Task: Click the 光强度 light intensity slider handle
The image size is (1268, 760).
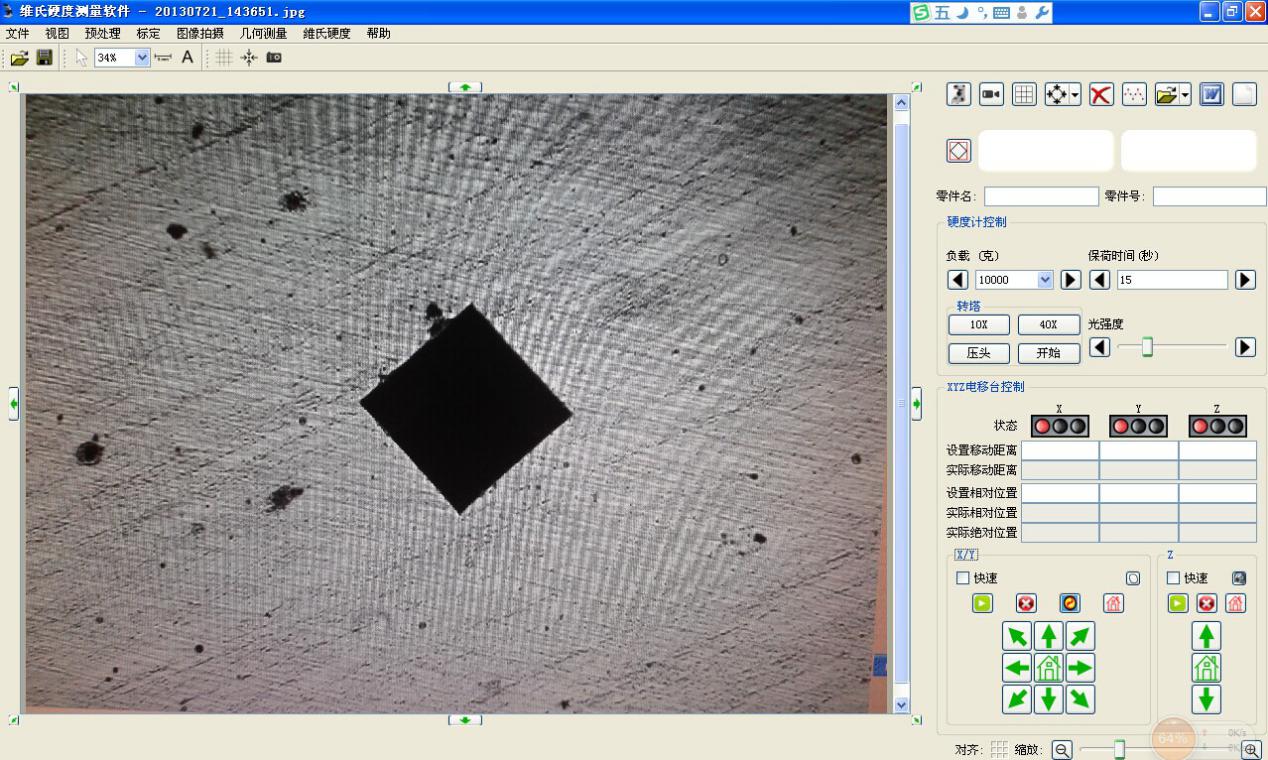Action: (1147, 347)
